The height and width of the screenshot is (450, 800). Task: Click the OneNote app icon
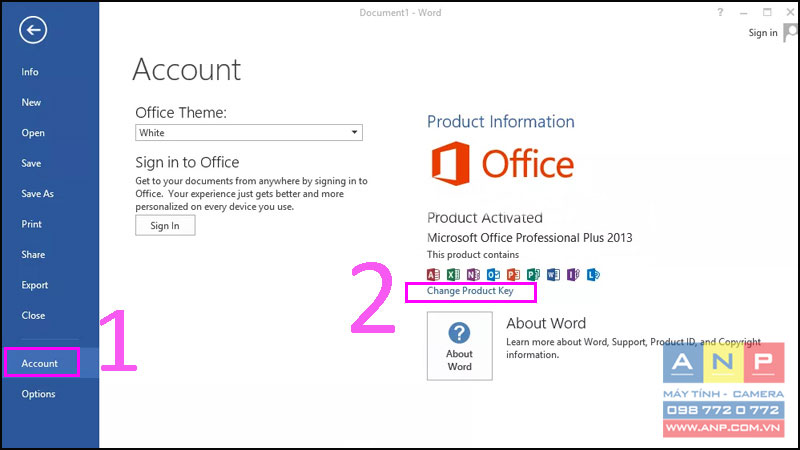(x=473, y=274)
